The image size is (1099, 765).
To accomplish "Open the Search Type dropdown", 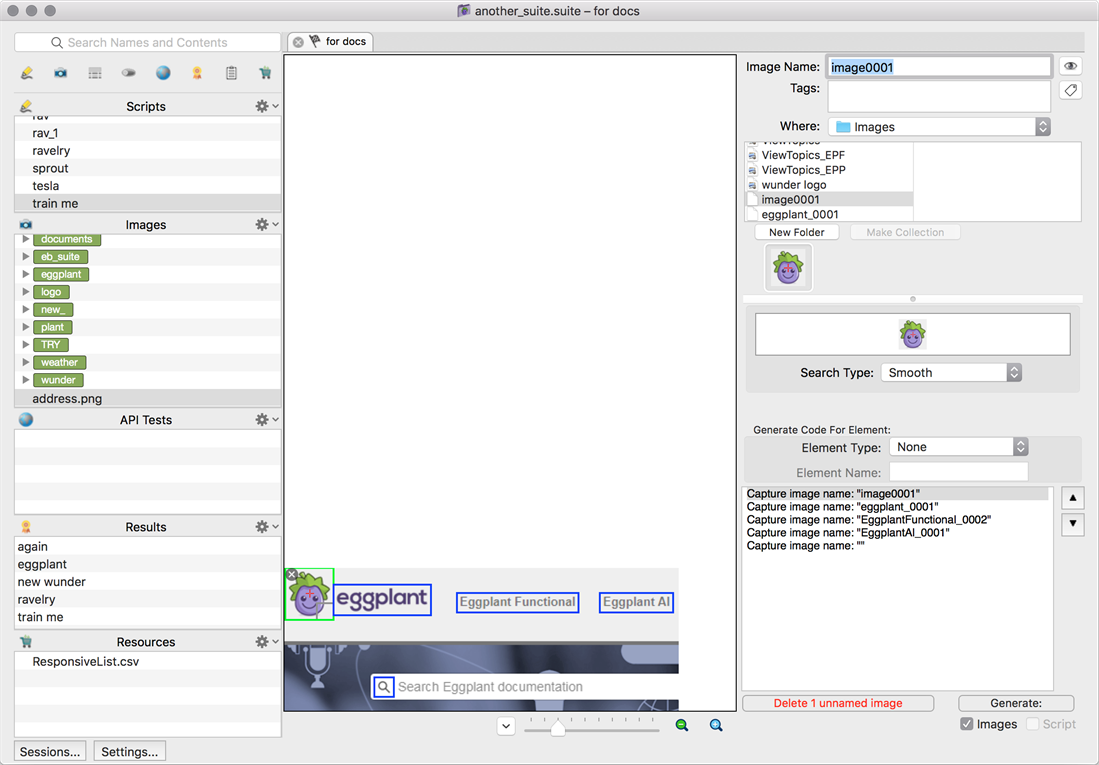I will 951,372.
